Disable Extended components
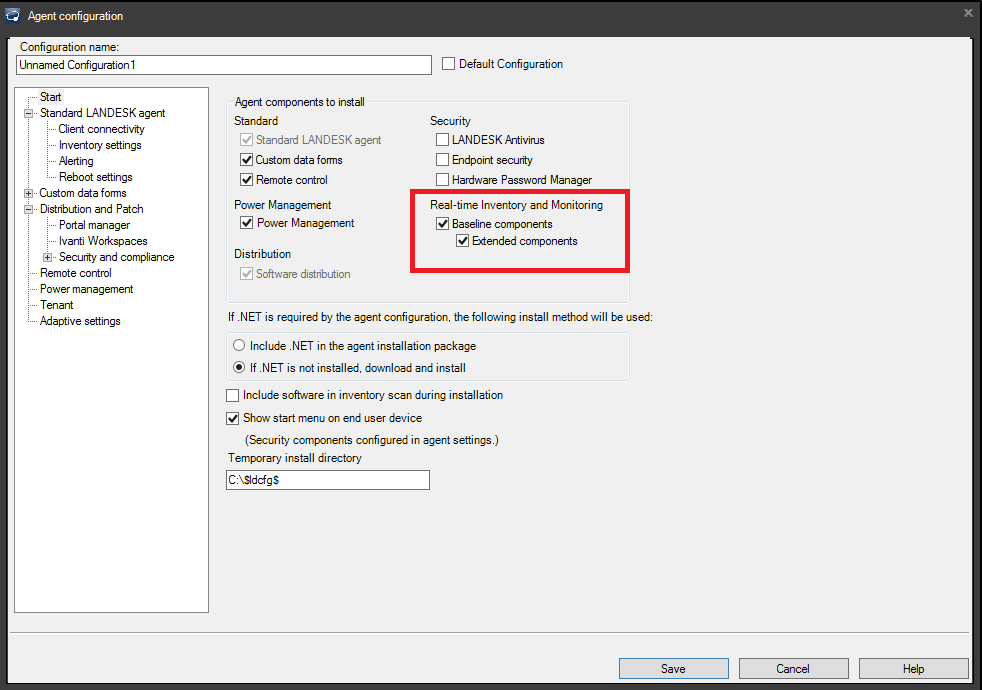The width and height of the screenshot is (982, 690). (x=462, y=240)
